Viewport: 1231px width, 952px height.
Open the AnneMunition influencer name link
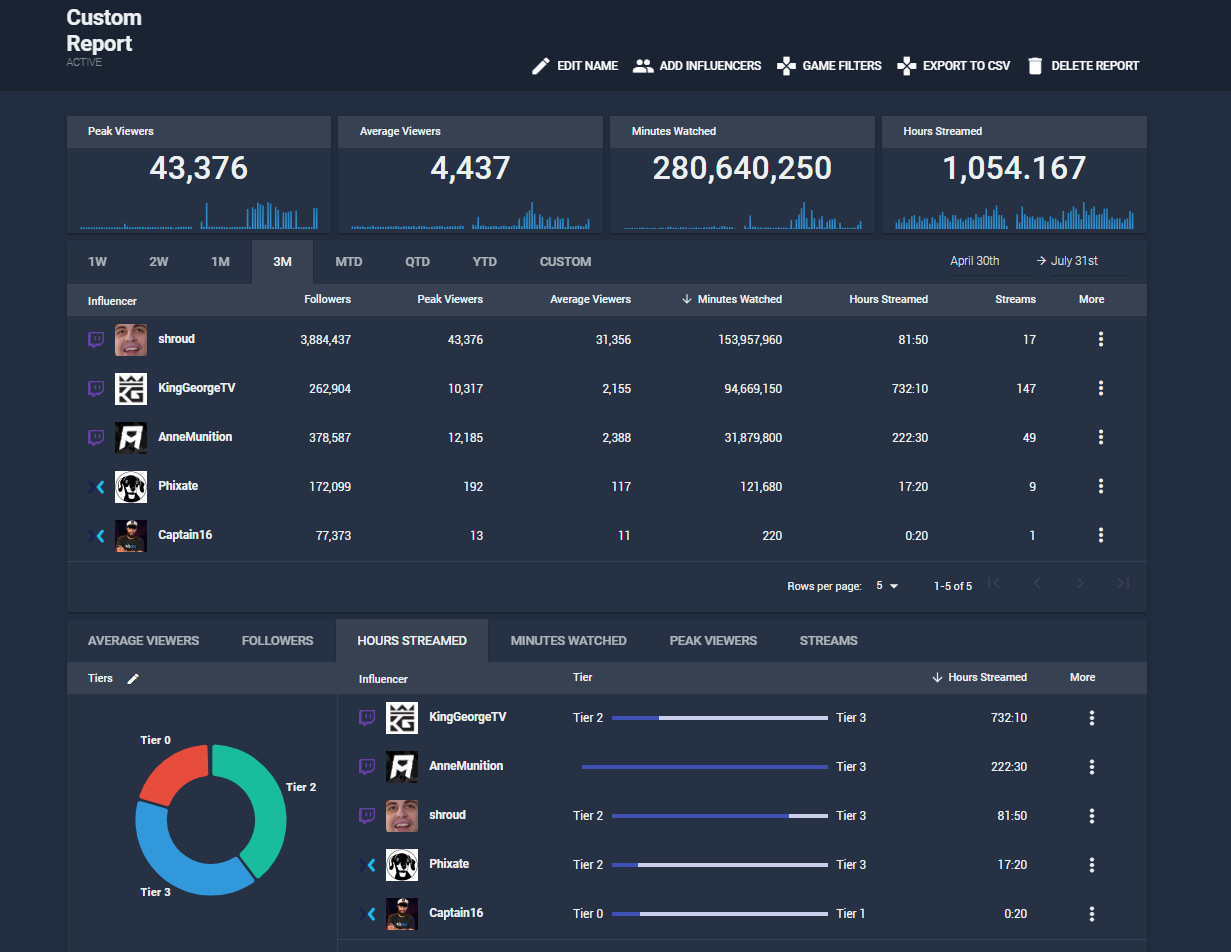tap(194, 437)
